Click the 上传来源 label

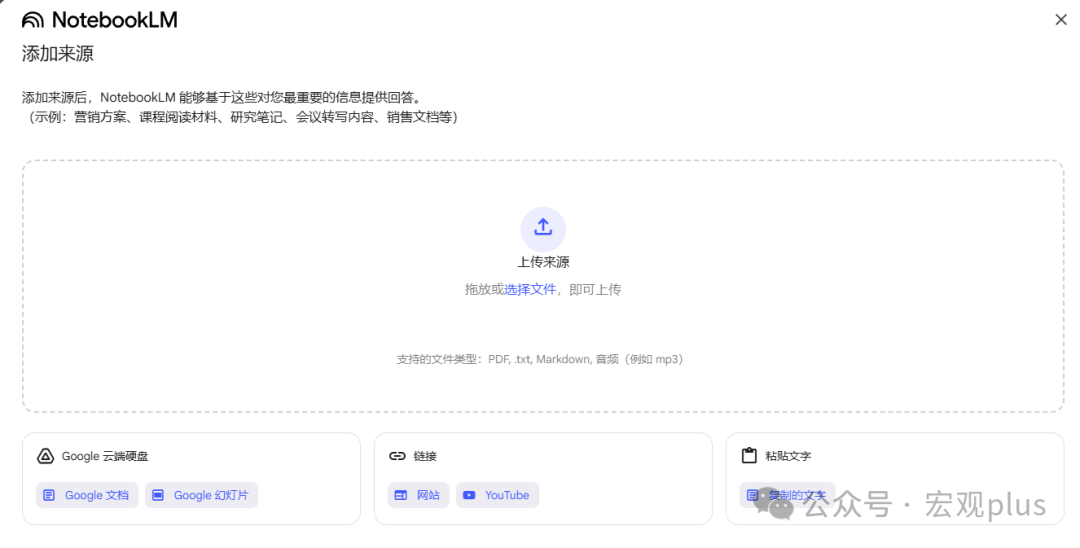[543, 262]
